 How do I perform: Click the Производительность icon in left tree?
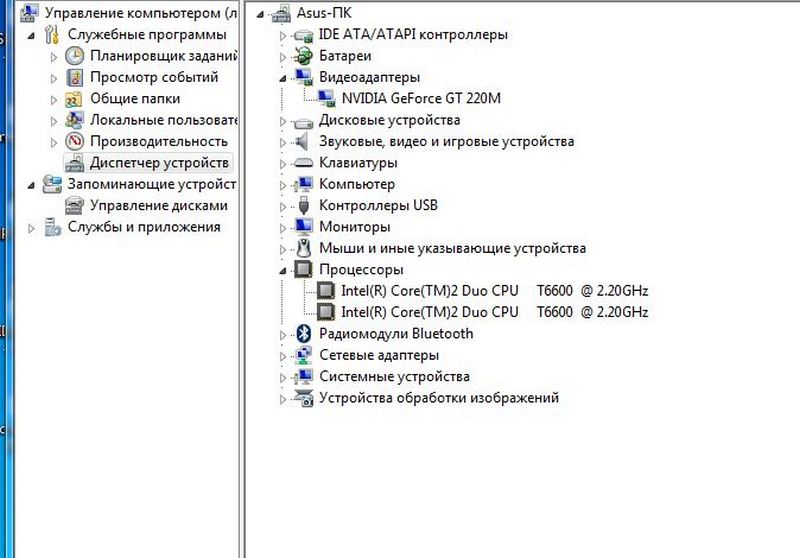click(x=74, y=141)
